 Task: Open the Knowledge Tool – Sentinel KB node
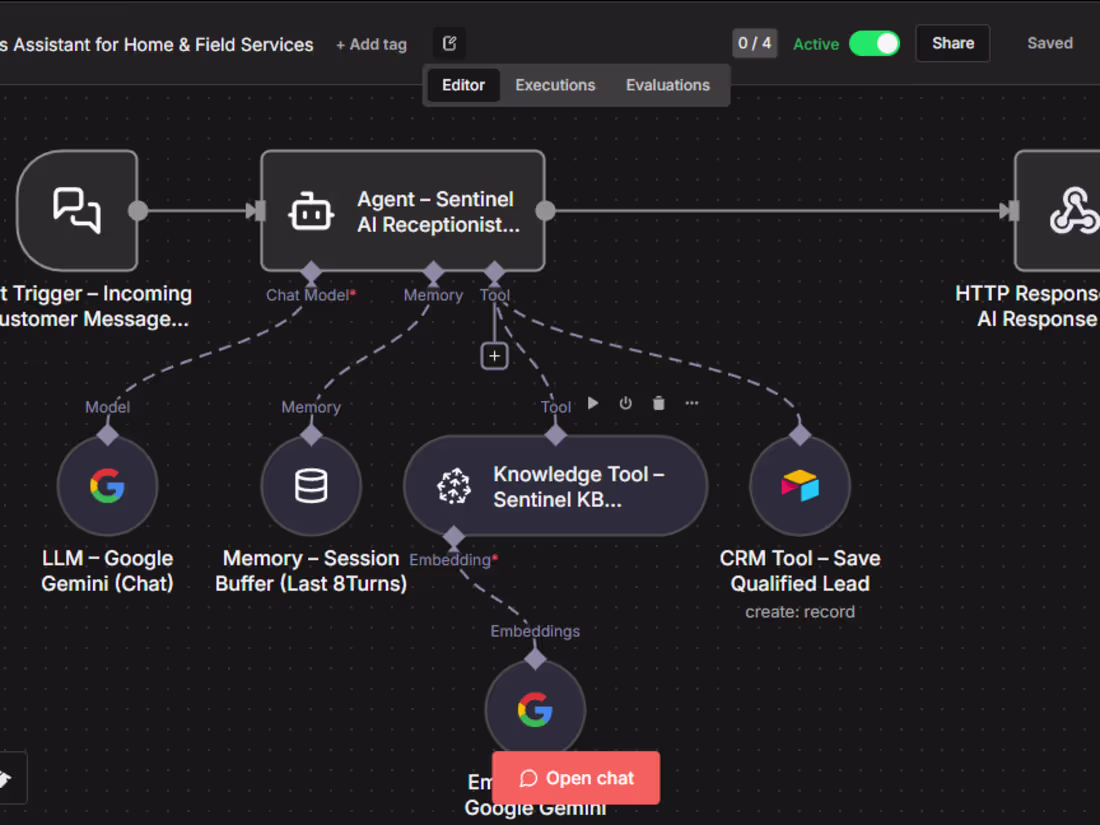click(x=555, y=486)
